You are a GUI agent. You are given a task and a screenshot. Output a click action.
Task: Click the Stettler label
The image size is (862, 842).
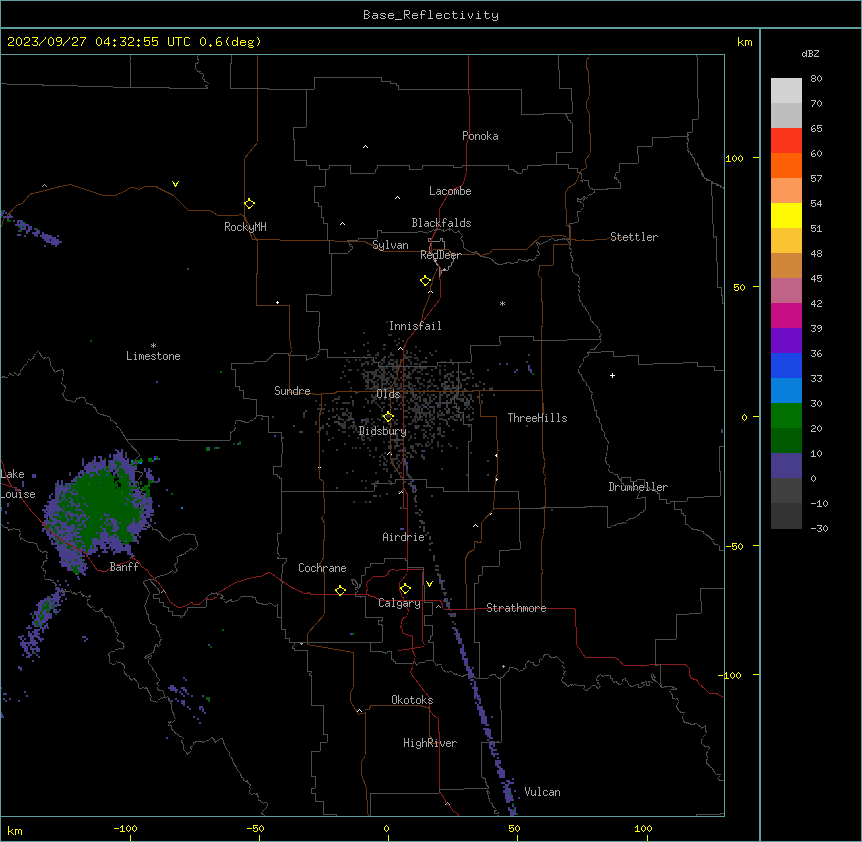634,237
